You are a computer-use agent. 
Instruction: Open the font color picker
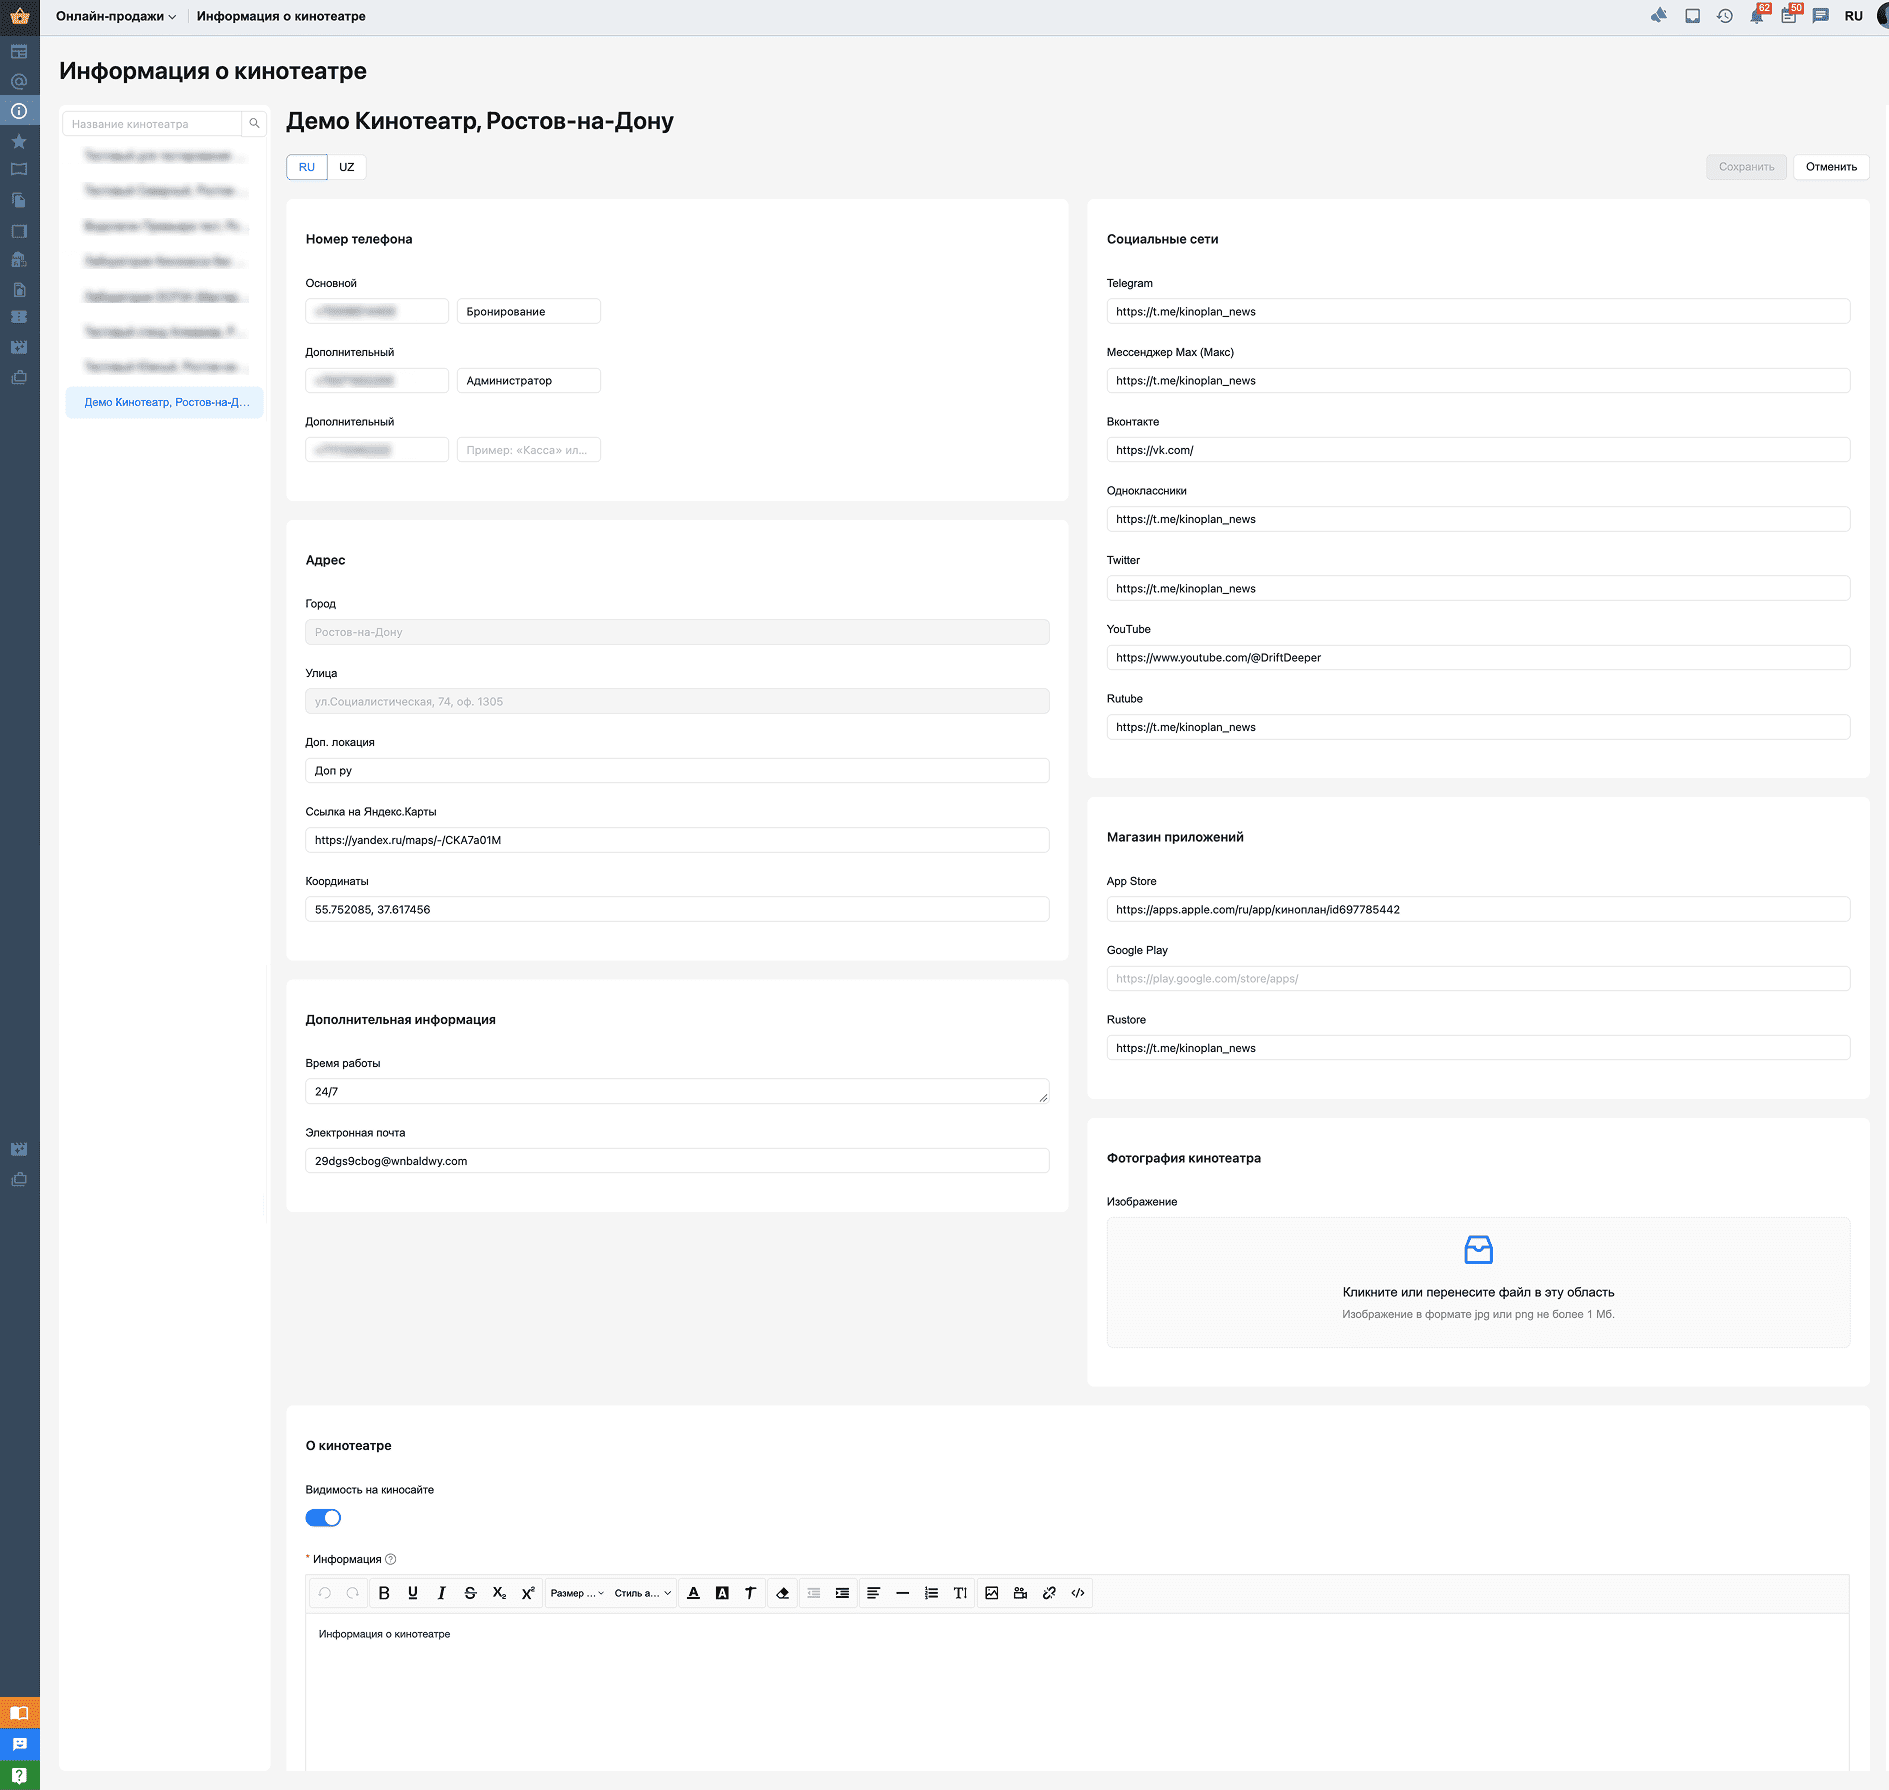693,1593
